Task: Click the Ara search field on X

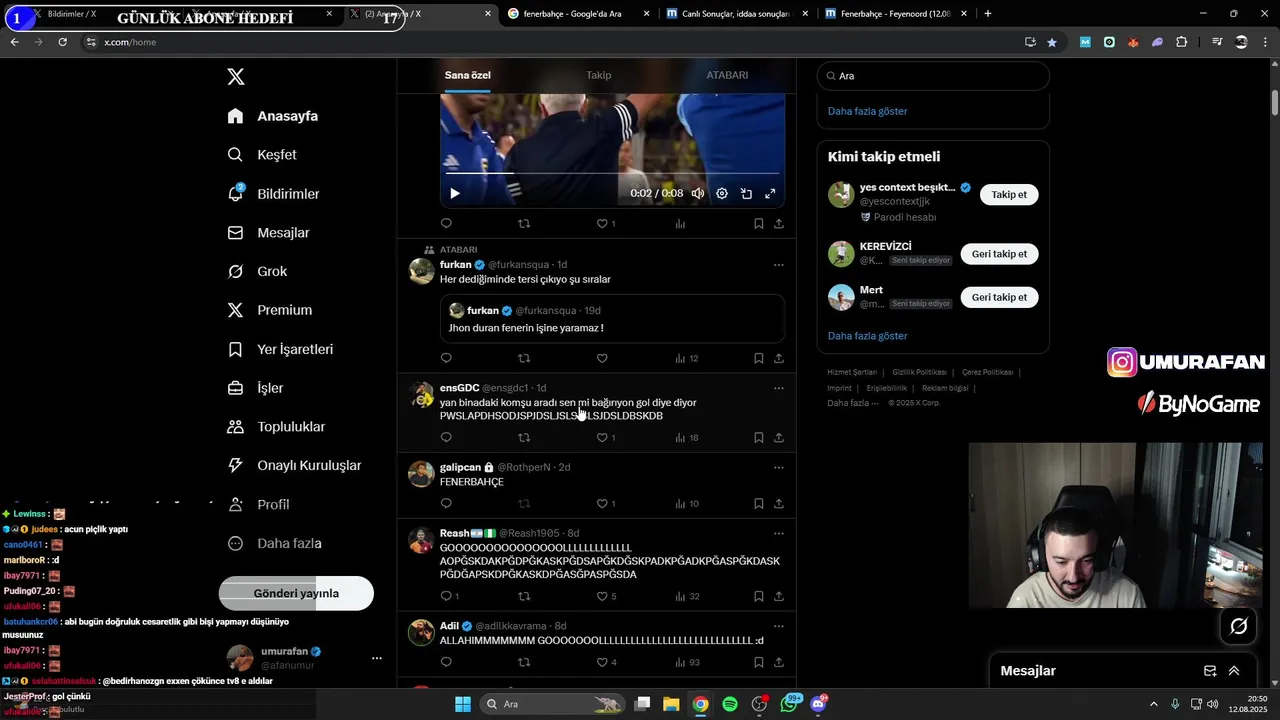Action: point(933,76)
